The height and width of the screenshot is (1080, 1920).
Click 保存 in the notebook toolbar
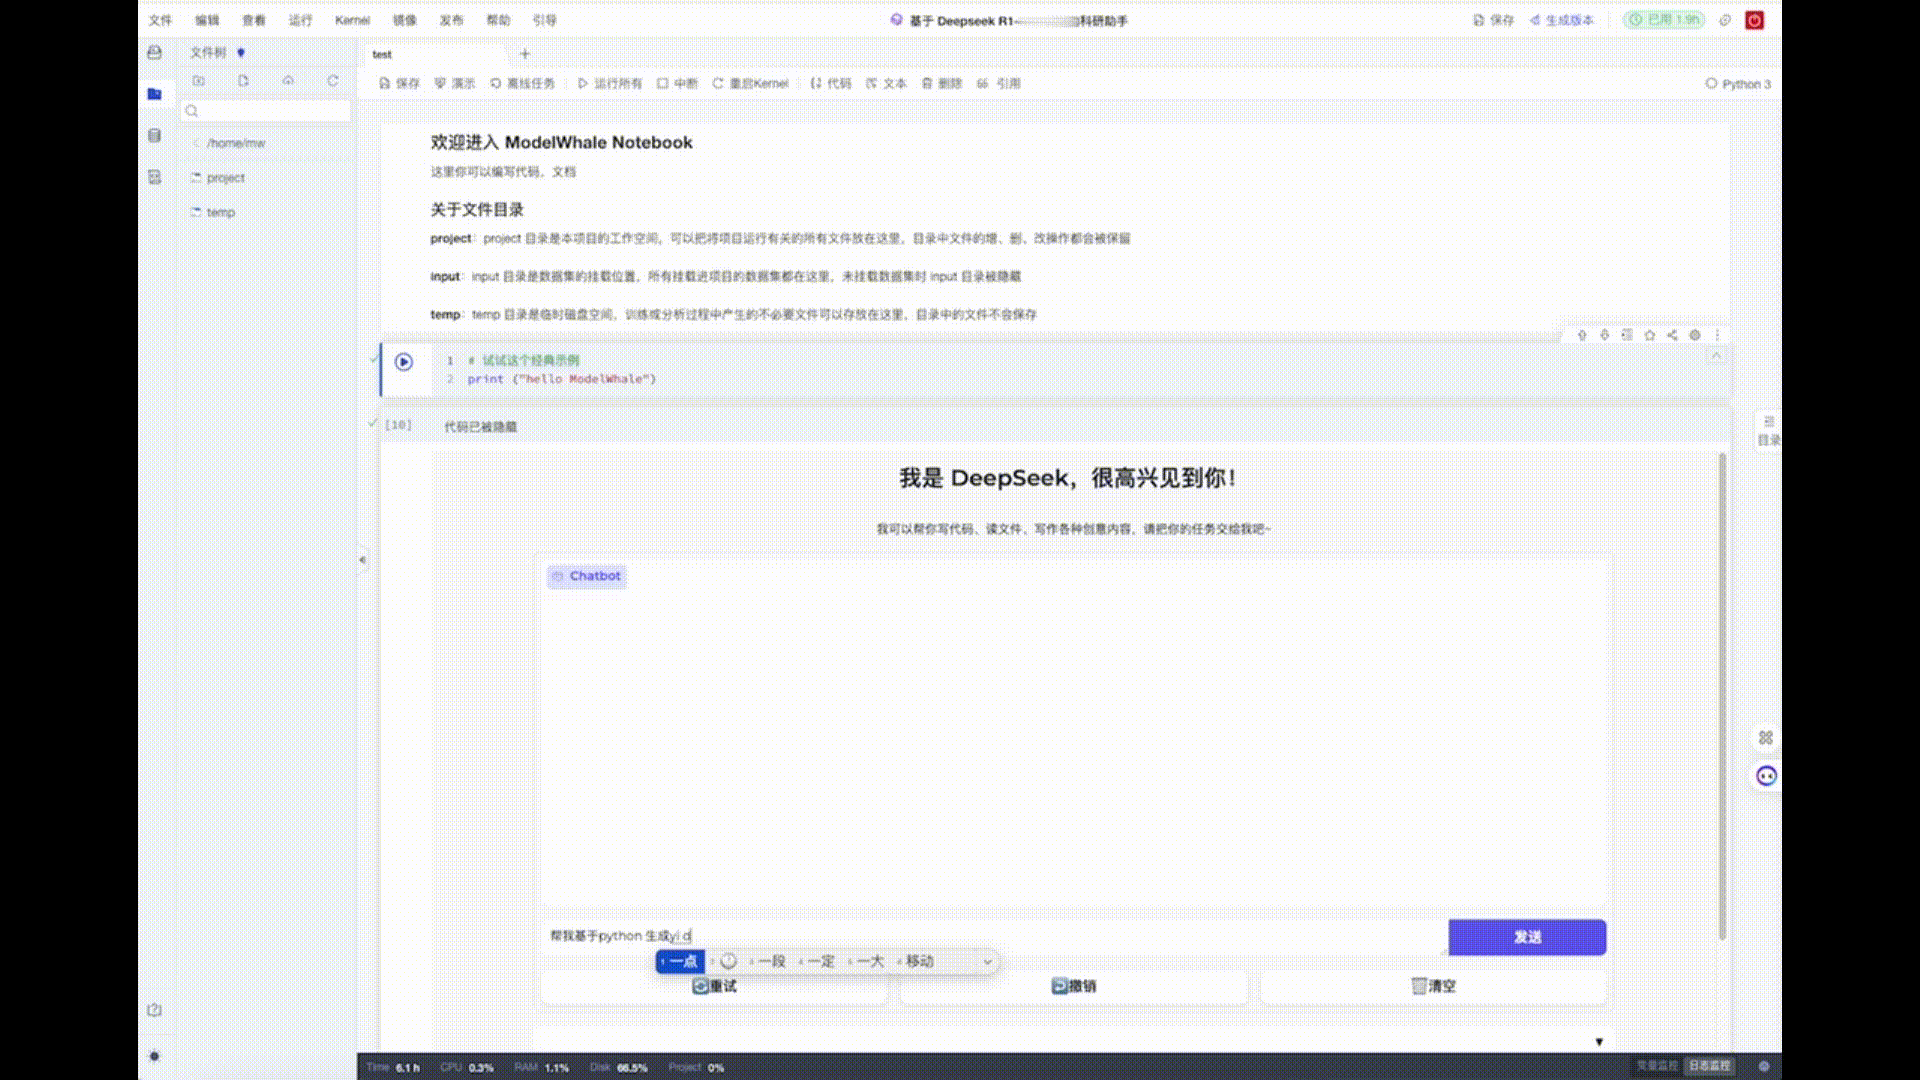399,83
